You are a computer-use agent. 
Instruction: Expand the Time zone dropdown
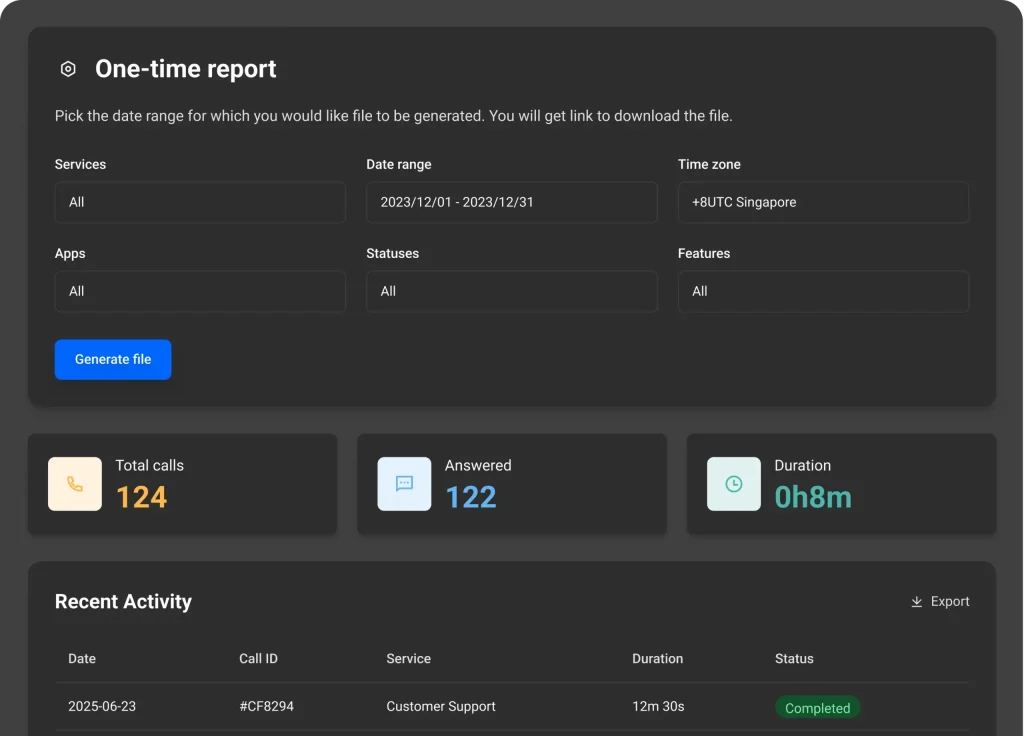[823, 202]
